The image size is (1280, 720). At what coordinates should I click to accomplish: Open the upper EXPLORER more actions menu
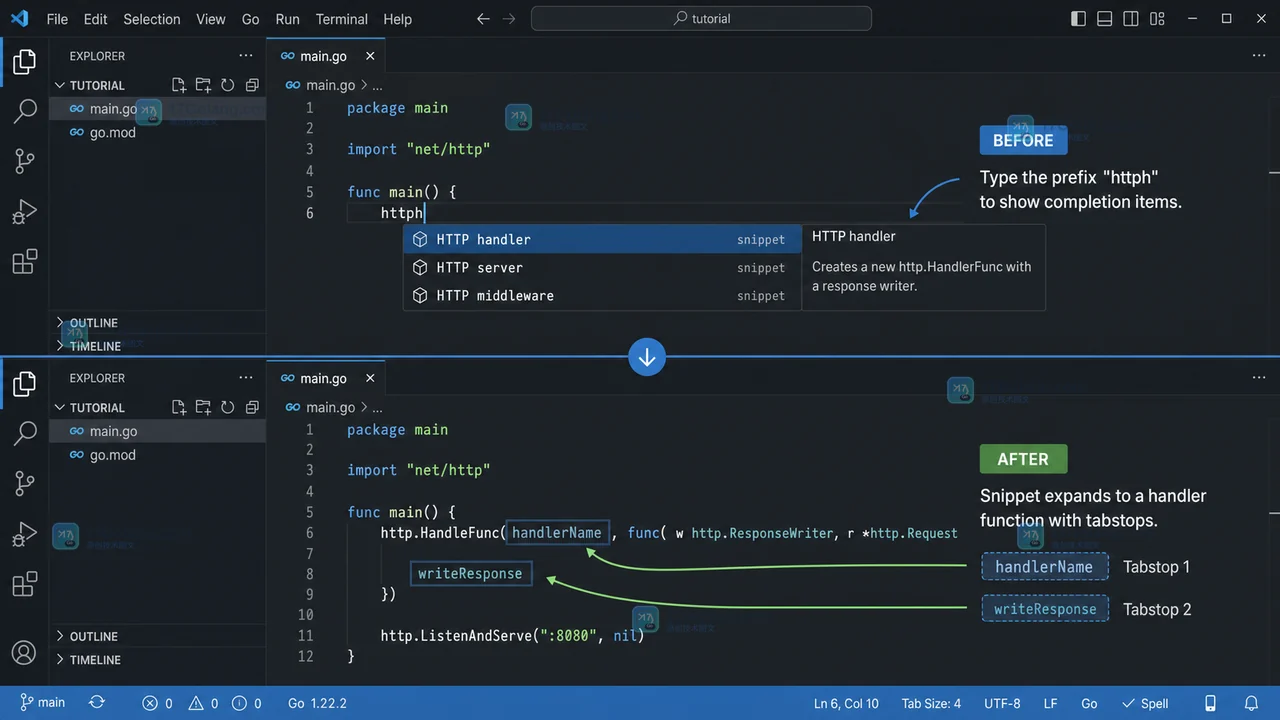coord(246,56)
